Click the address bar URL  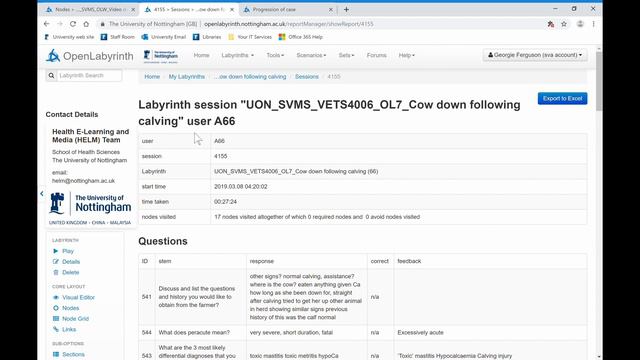pyautogui.click(x=289, y=24)
